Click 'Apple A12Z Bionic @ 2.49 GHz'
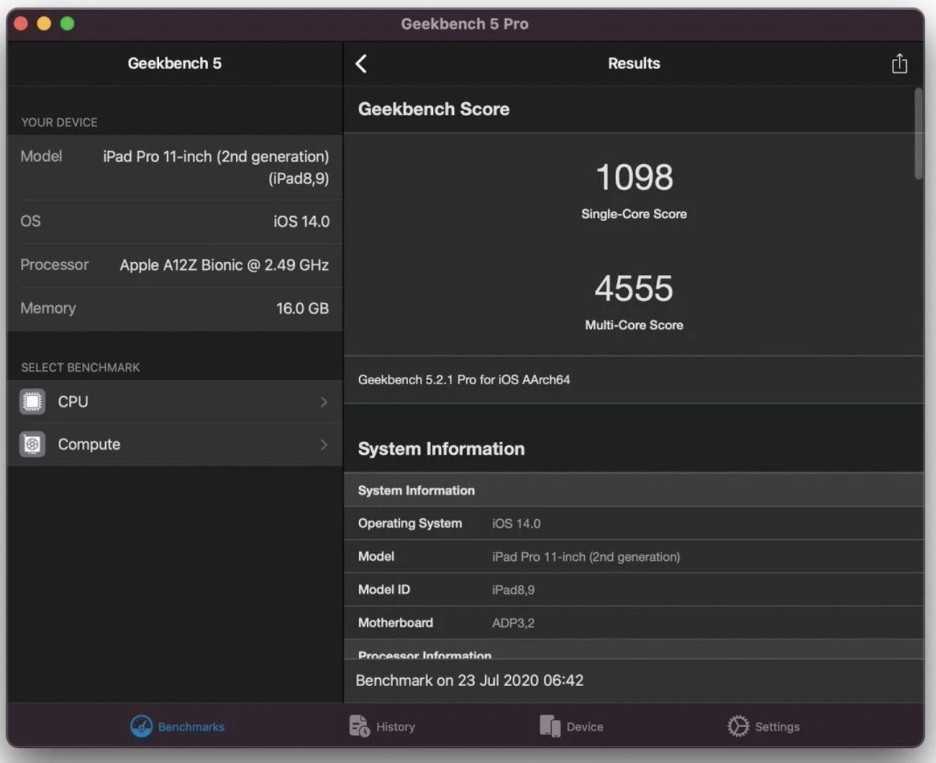Image resolution: width=936 pixels, height=763 pixels. [224, 265]
